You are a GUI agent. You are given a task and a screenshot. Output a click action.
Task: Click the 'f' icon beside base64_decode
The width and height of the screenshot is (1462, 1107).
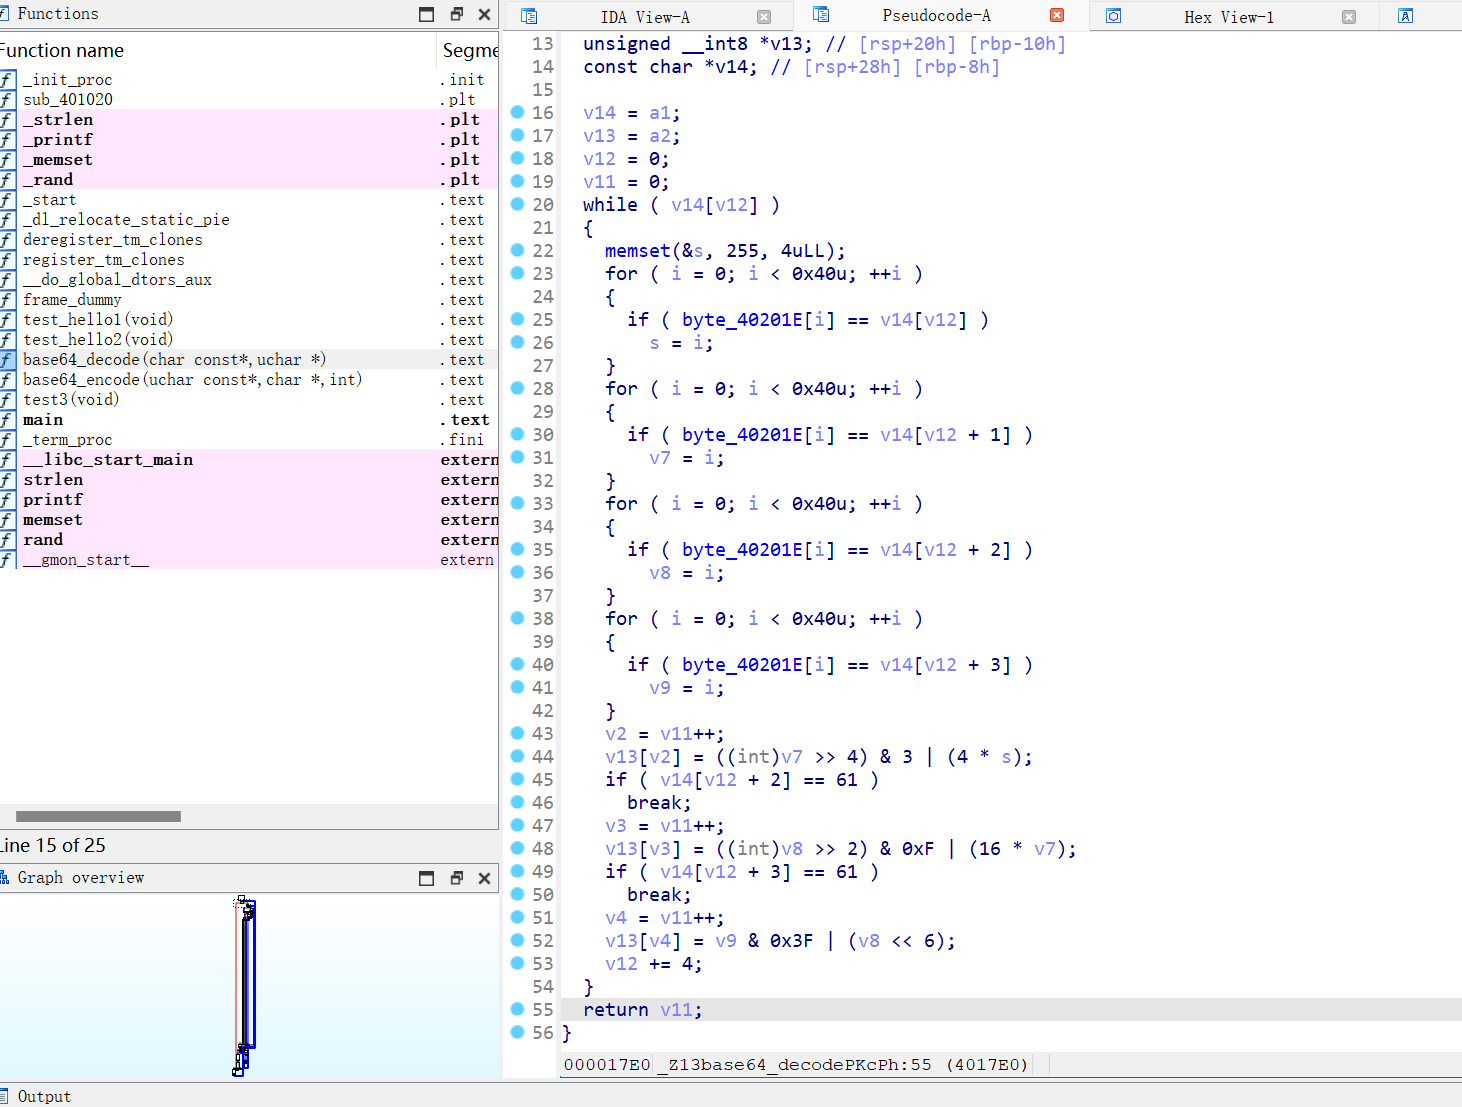[x=7, y=359]
